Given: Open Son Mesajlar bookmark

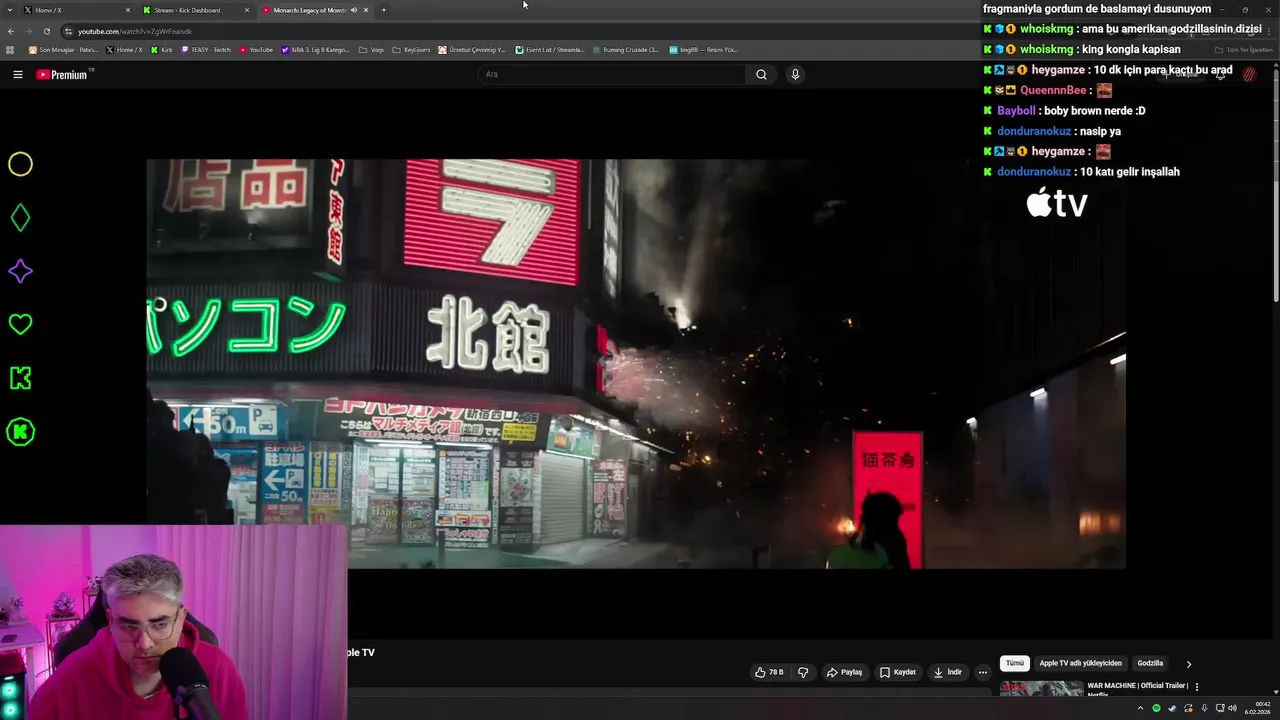Looking at the screenshot, I should point(63,49).
